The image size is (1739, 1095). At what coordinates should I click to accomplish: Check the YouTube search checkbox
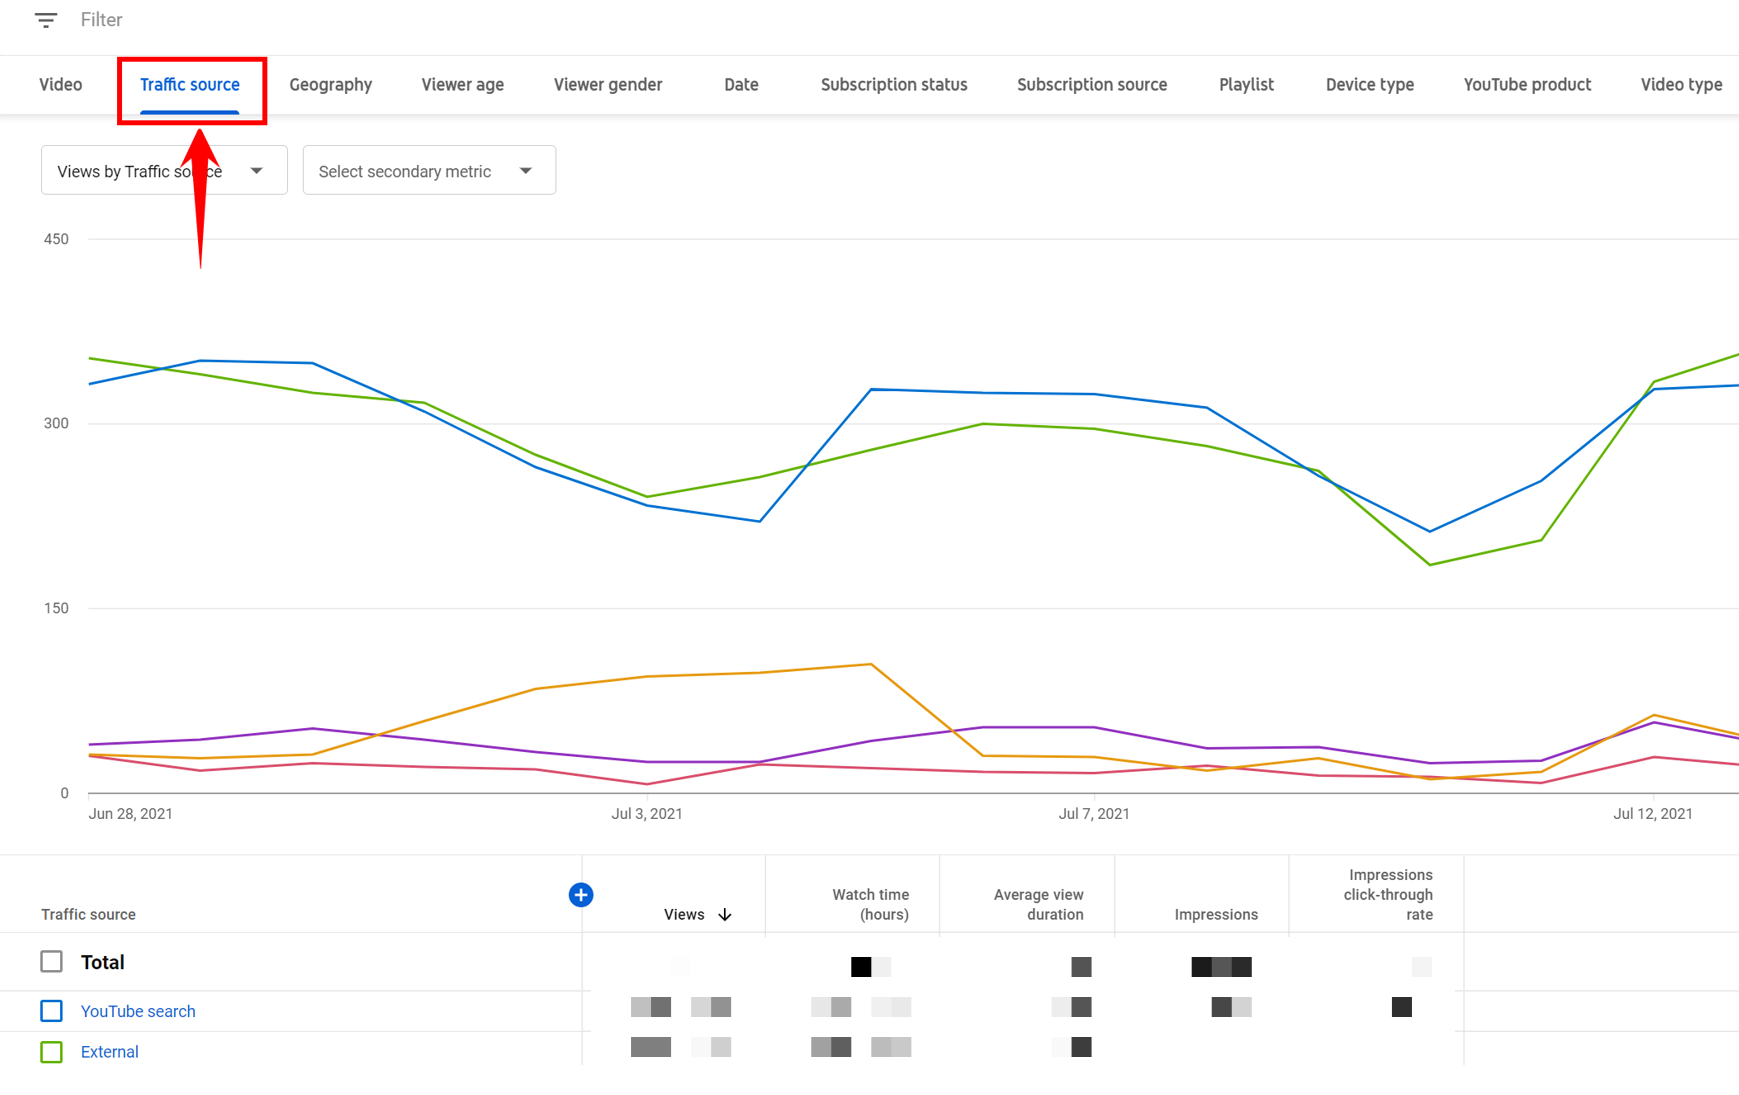coord(52,1011)
